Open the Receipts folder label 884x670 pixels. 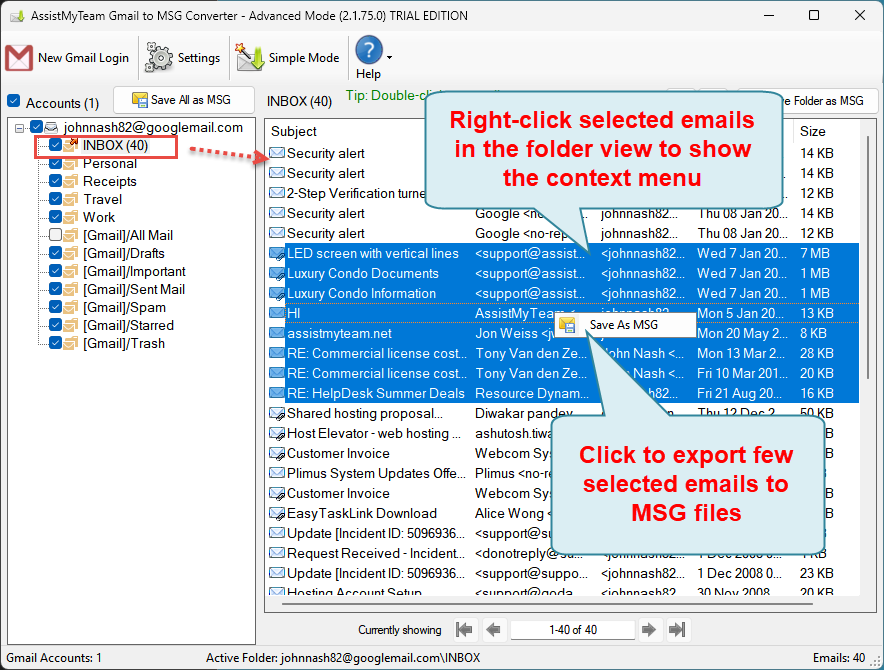110,182
